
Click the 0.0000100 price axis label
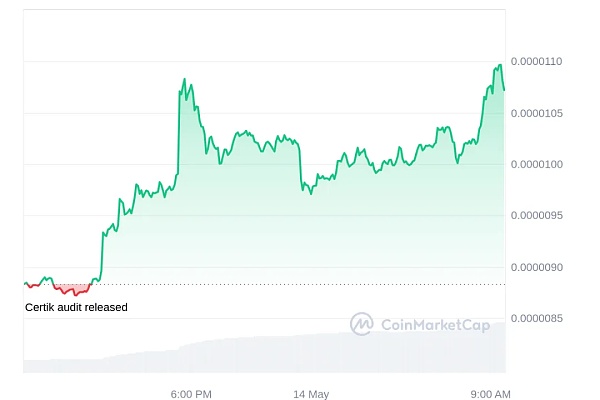click(x=537, y=164)
